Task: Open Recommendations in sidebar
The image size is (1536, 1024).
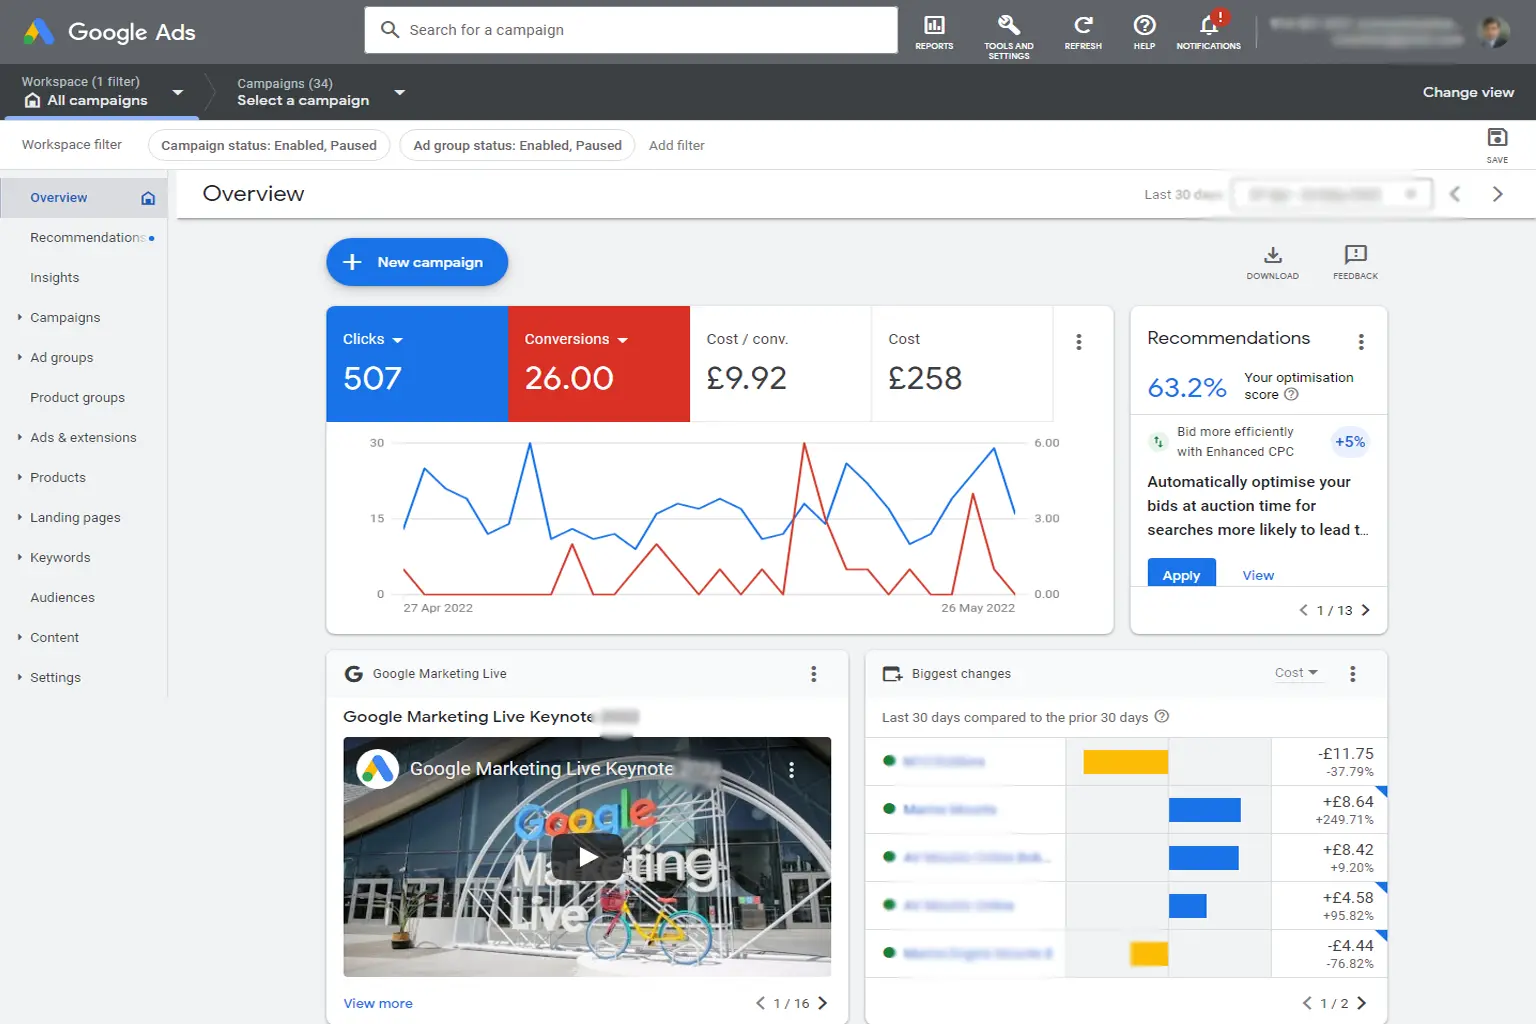Action: coord(88,238)
